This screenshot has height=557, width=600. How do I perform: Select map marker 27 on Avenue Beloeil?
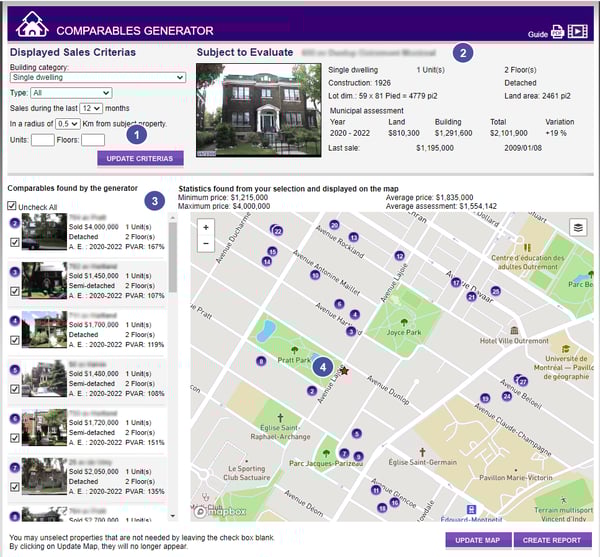(x=523, y=381)
